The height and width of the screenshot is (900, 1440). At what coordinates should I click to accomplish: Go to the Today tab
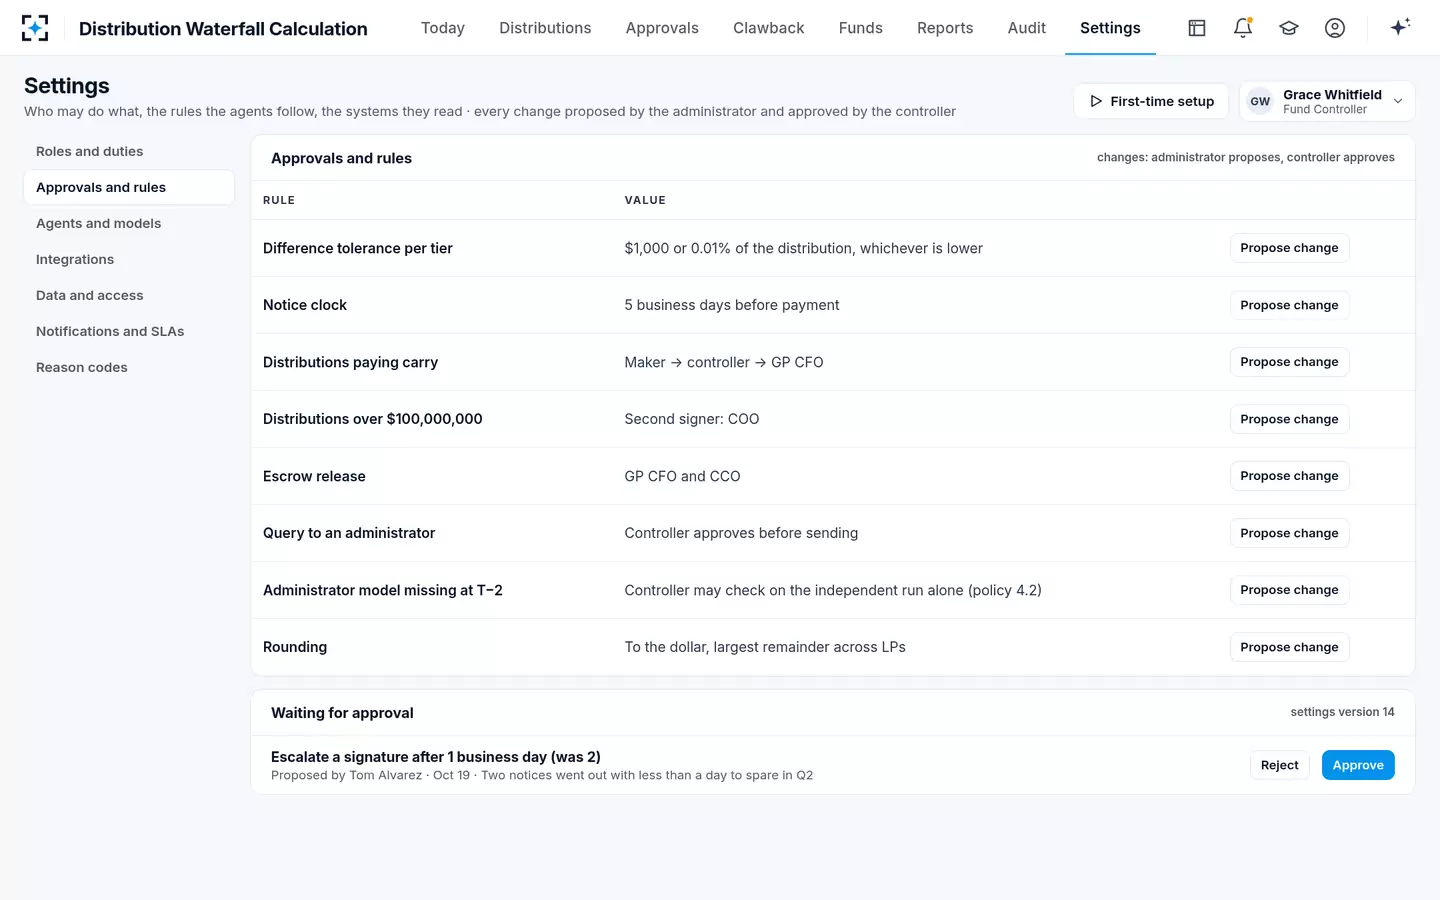click(x=443, y=28)
